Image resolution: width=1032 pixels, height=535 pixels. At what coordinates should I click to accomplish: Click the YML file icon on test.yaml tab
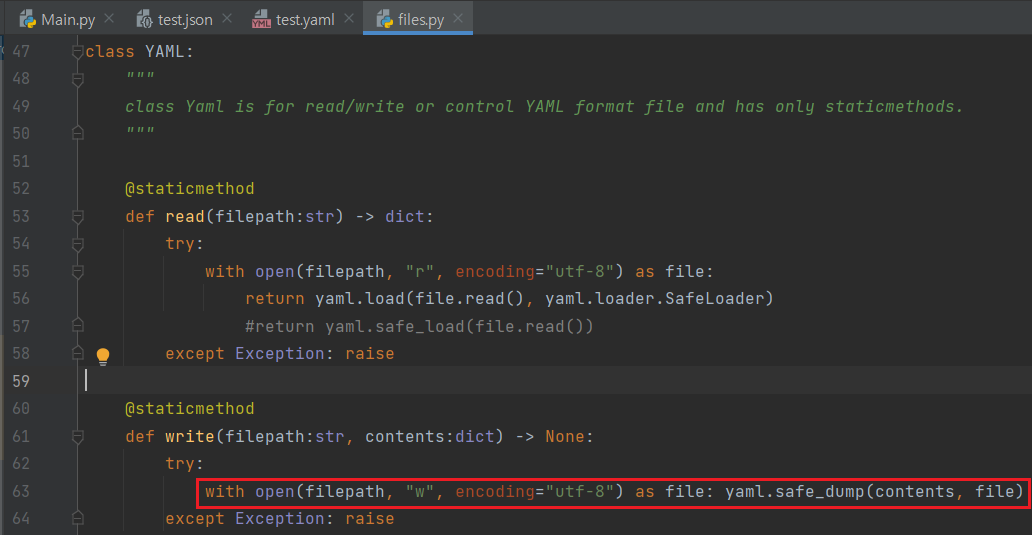pos(261,20)
